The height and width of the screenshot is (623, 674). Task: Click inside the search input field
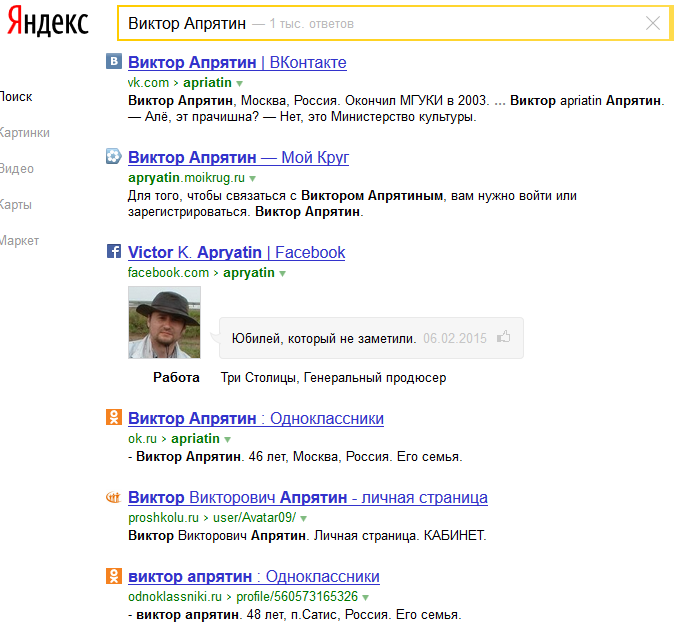pos(380,23)
